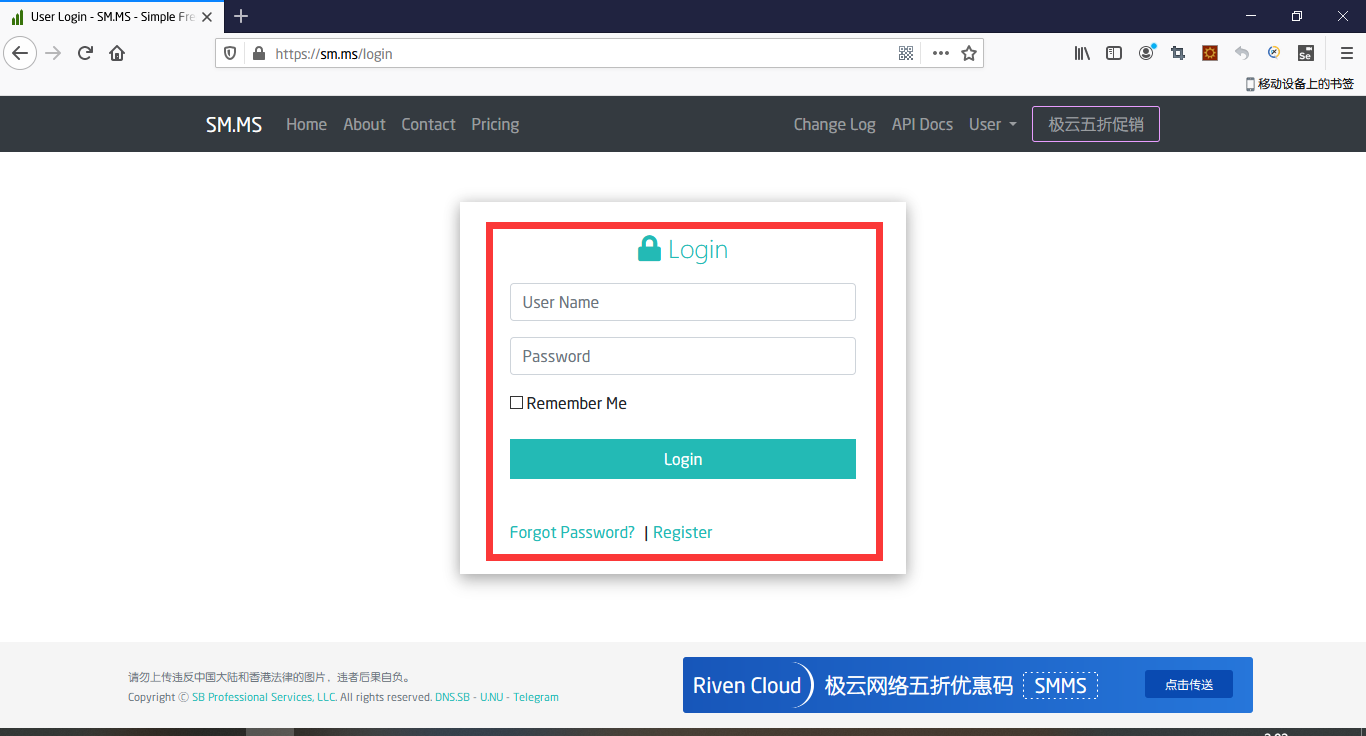Go to the browser home page
The image size is (1366, 736).
117,54
